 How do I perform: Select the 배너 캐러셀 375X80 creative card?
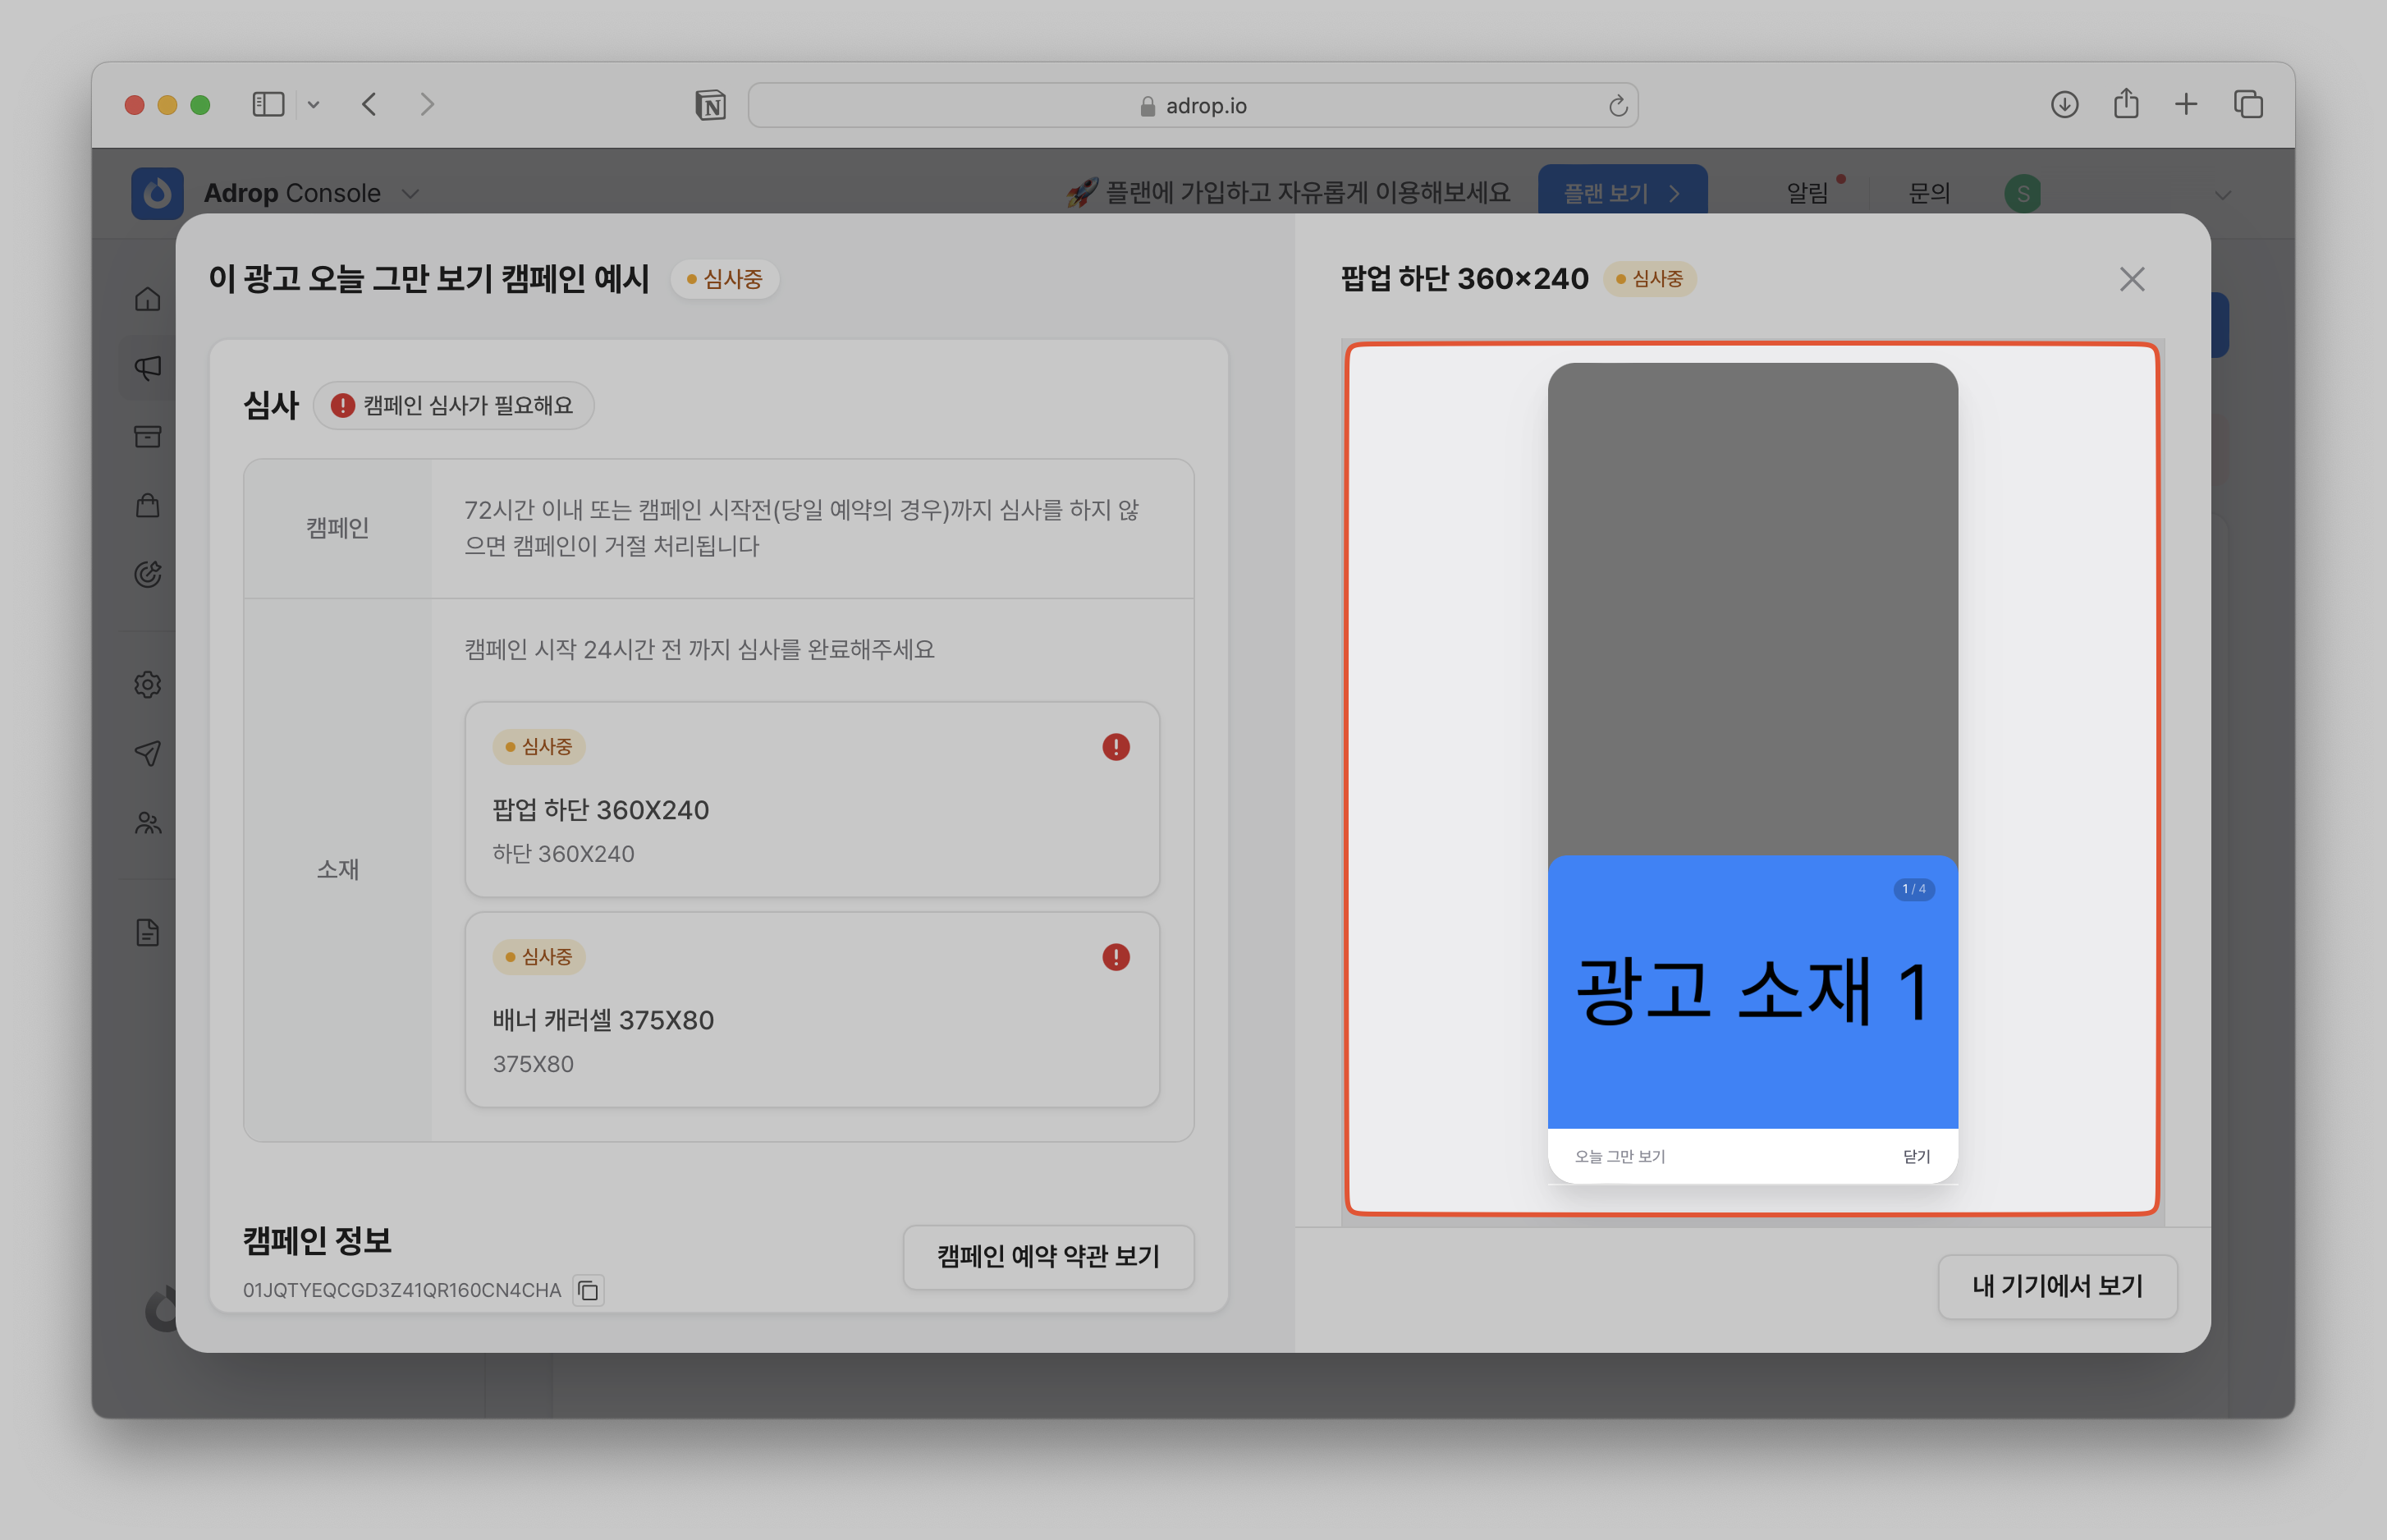812,1010
